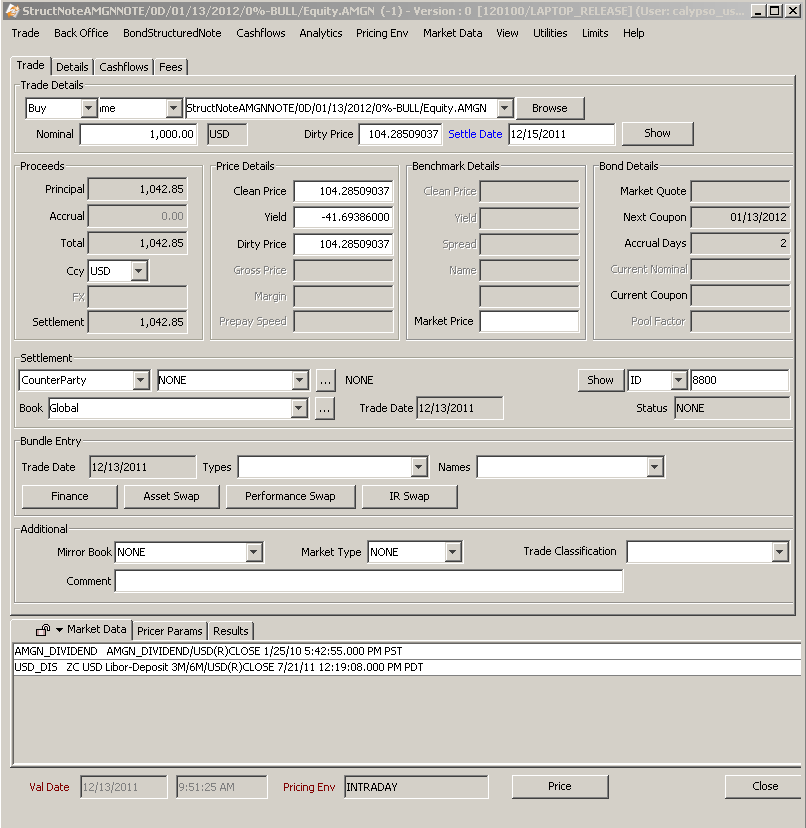Image resolution: width=806 pixels, height=828 pixels.
Task: Open the Utilities menu
Action: pyautogui.click(x=550, y=33)
